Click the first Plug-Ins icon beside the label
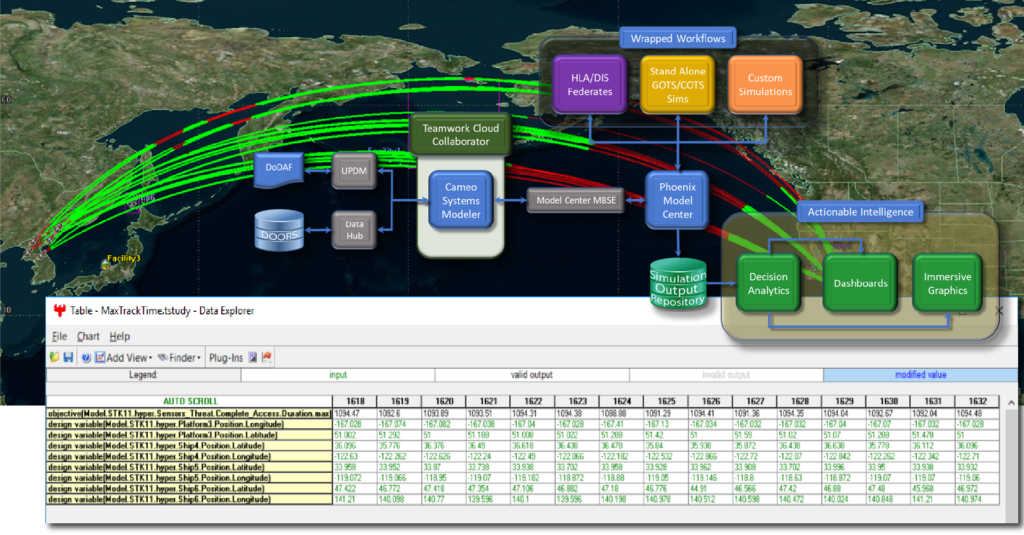Screen dimensions: 1024x535 [x=253, y=357]
